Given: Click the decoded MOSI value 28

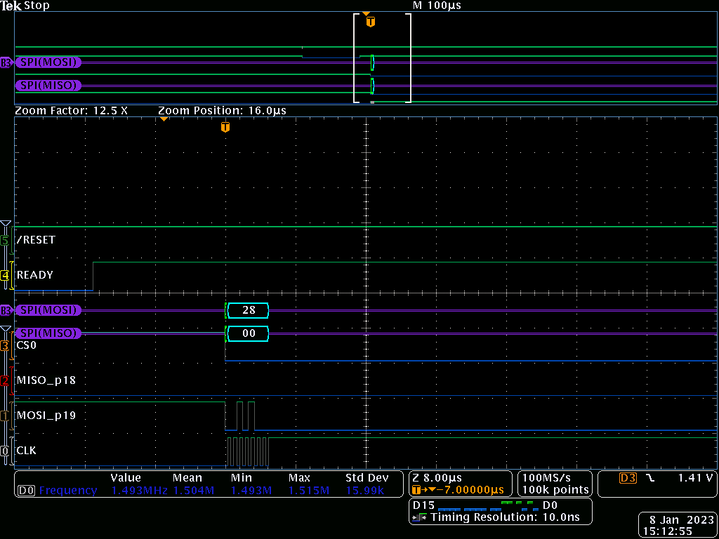Looking at the screenshot, I should (248, 310).
